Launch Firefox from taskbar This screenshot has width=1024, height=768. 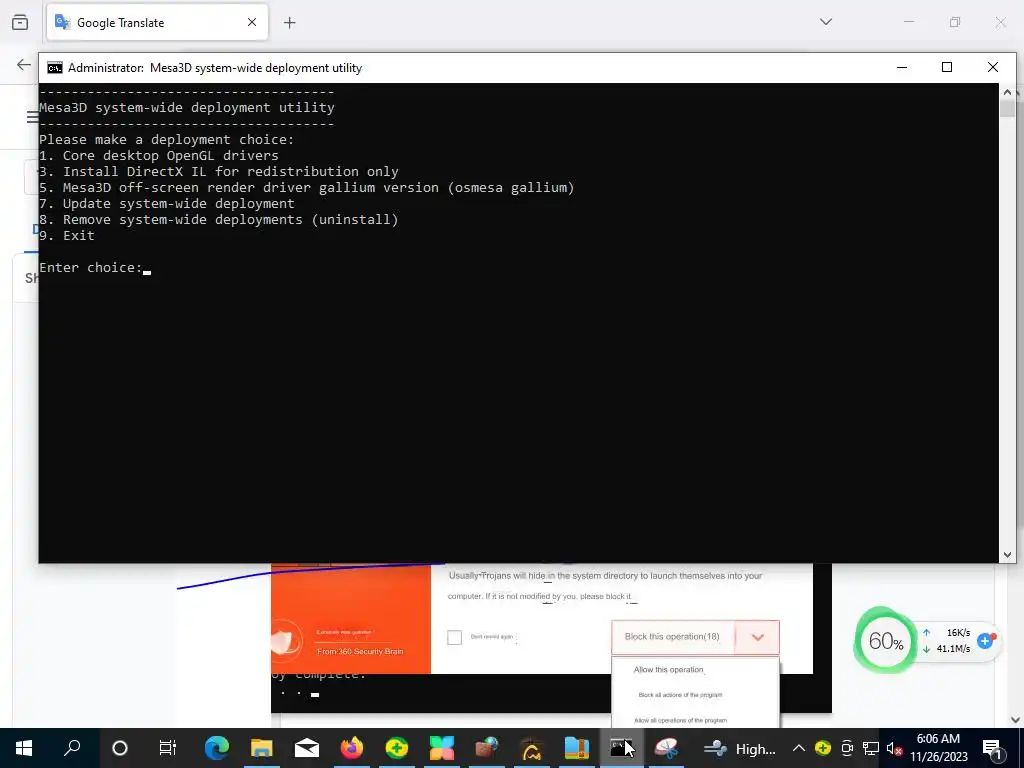pyautogui.click(x=351, y=748)
